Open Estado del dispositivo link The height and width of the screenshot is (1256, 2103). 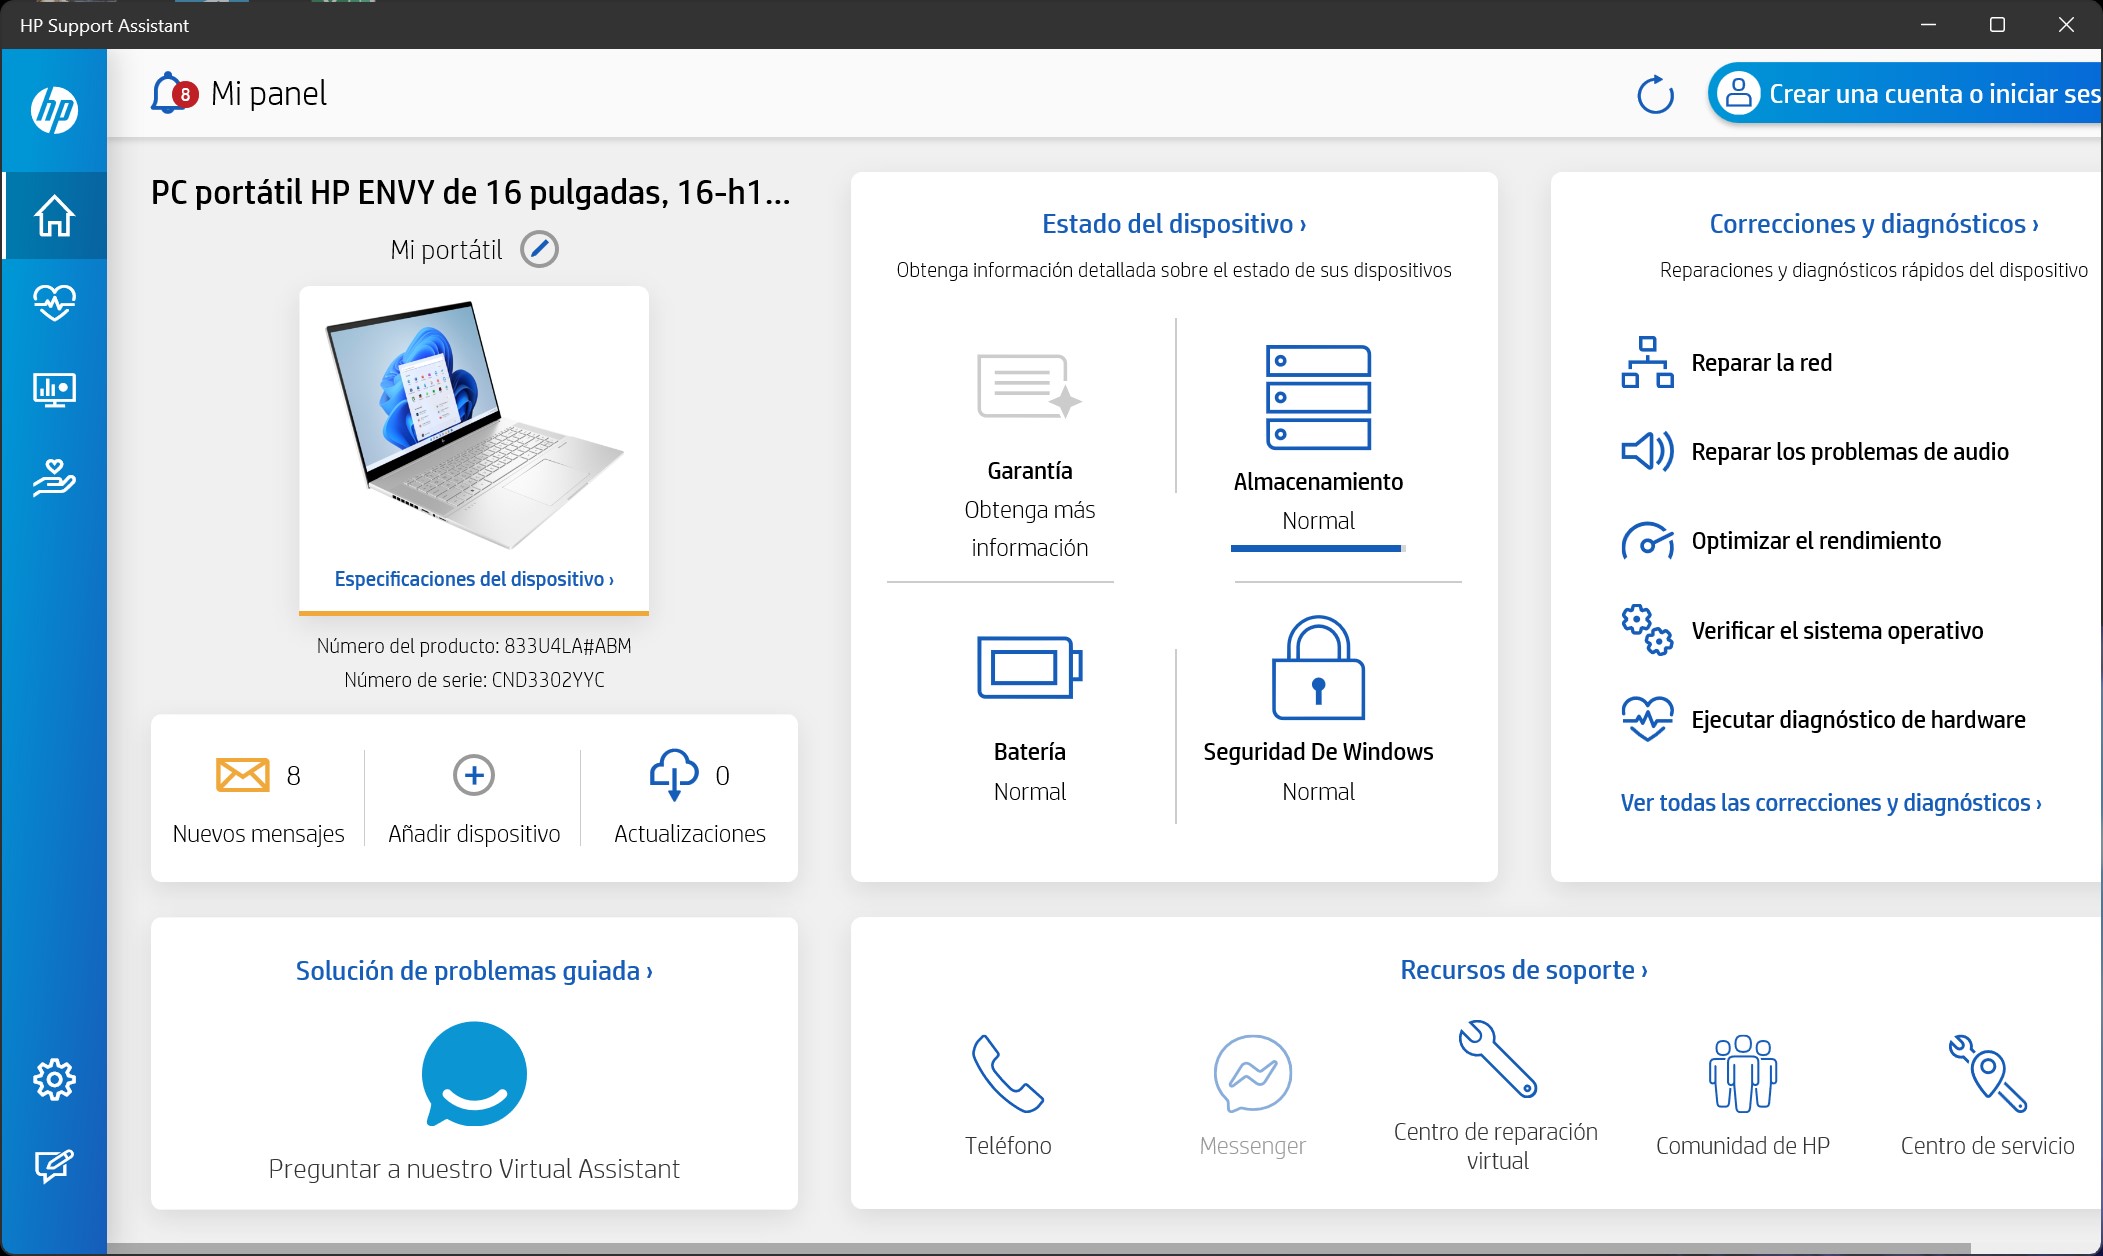[1173, 224]
